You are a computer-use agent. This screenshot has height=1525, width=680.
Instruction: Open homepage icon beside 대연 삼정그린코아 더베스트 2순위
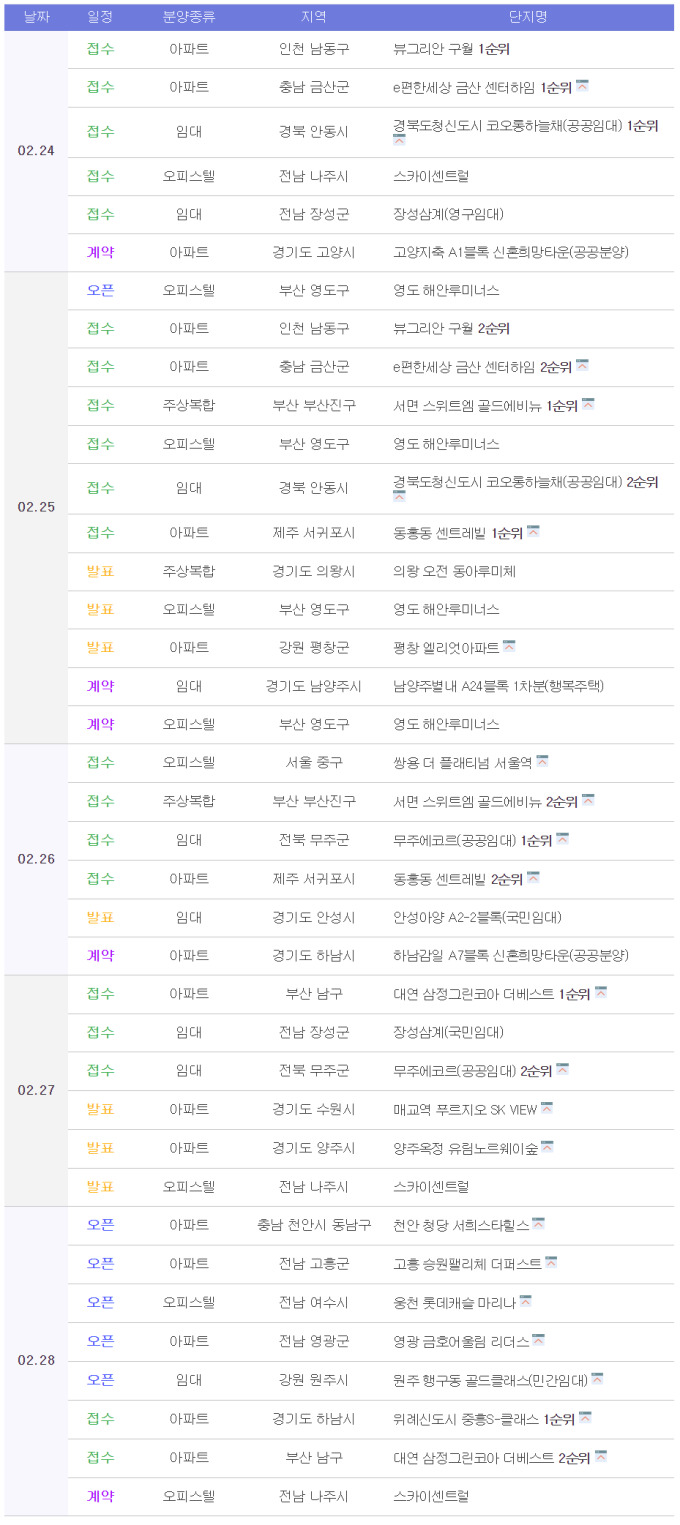pyautogui.click(x=601, y=1456)
